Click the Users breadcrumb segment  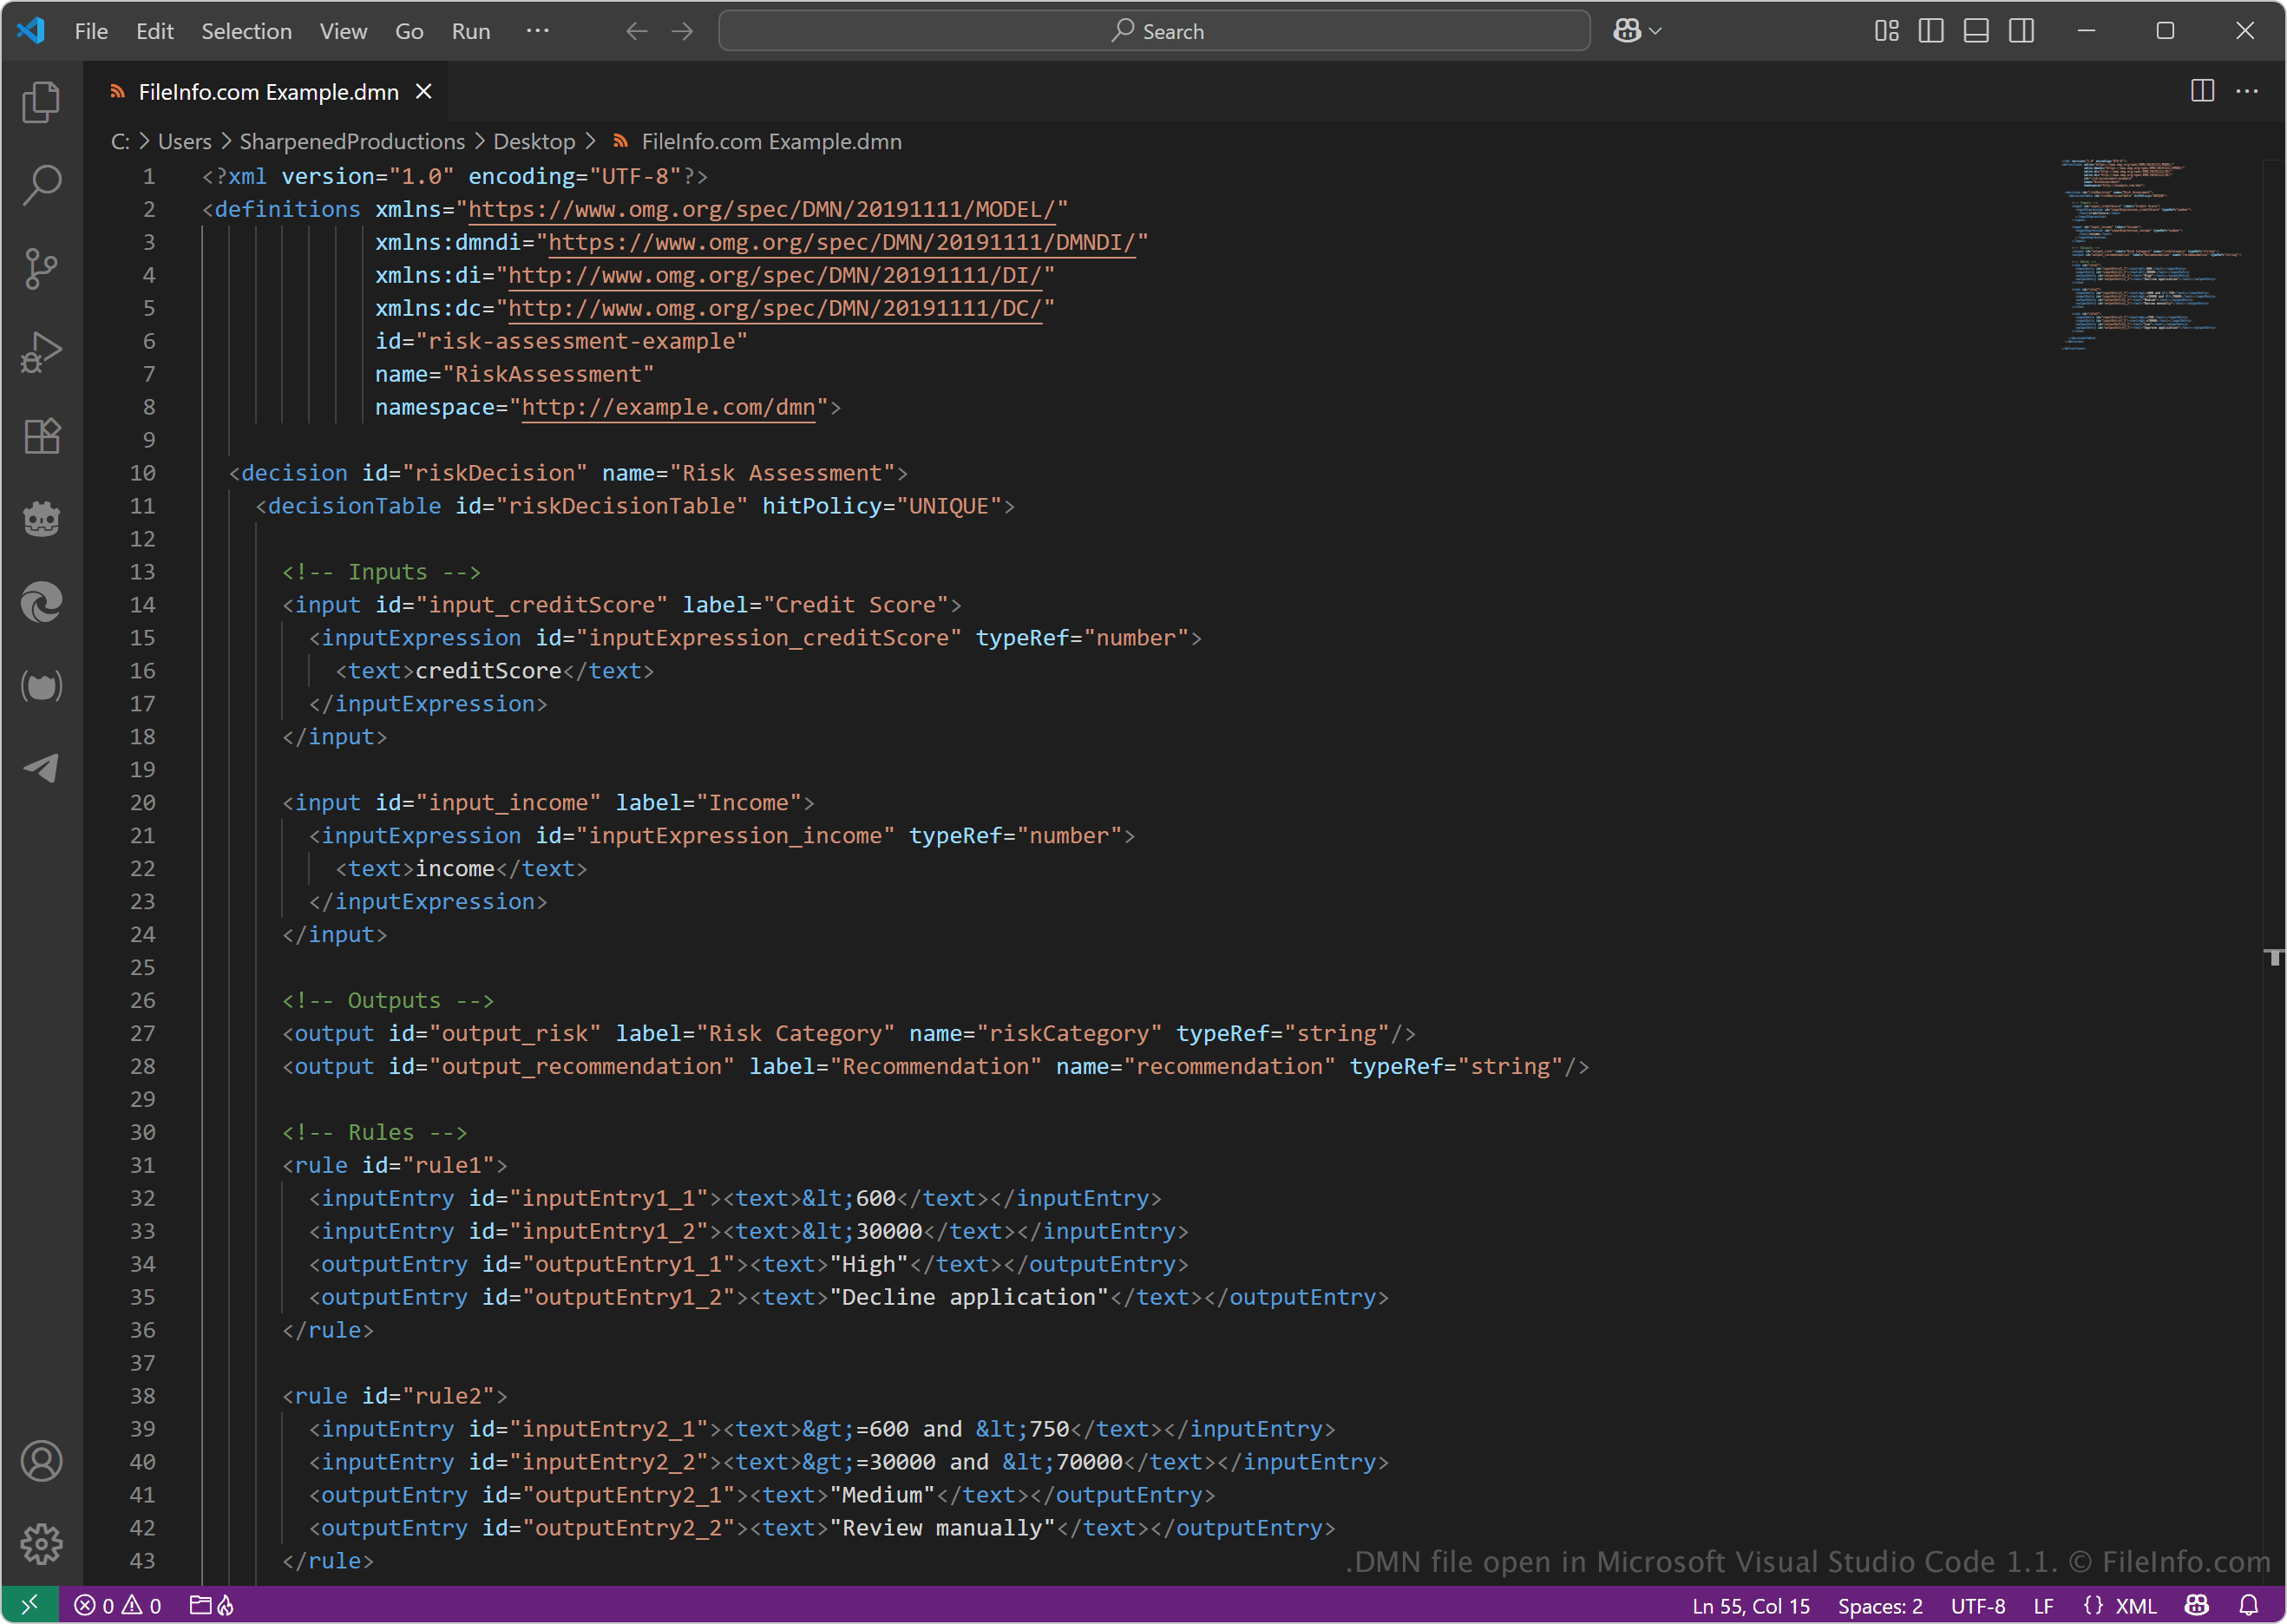184,142
